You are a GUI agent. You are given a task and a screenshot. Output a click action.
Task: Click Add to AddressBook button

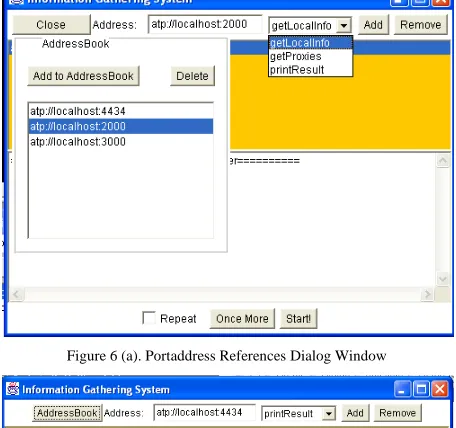tap(83, 76)
